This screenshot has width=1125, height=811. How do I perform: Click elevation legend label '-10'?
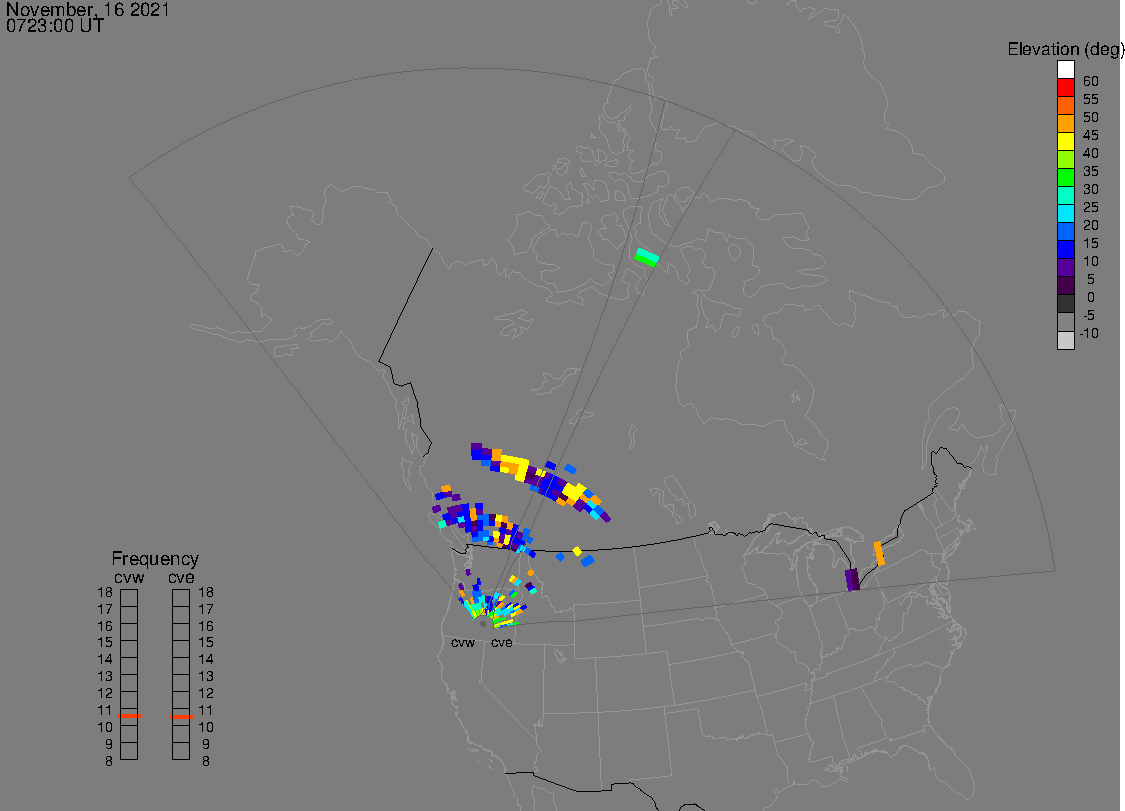click(1089, 333)
